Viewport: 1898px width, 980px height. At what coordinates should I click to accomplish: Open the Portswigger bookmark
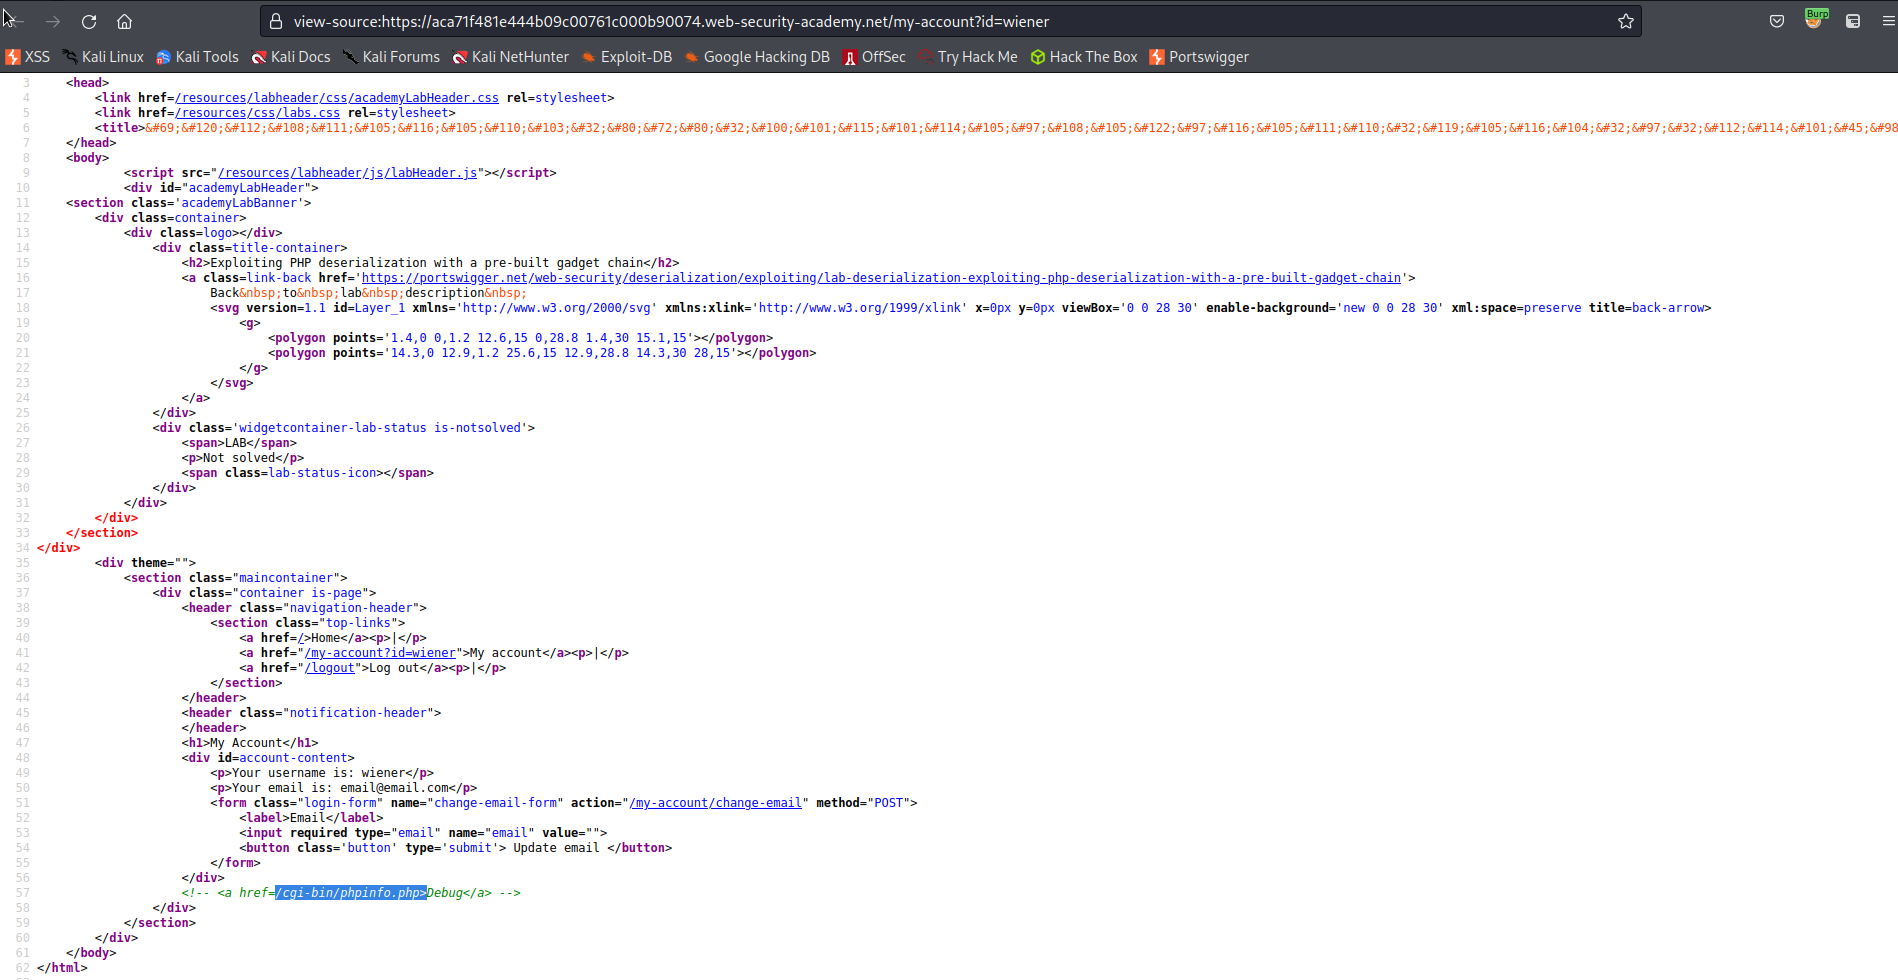click(1199, 57)
